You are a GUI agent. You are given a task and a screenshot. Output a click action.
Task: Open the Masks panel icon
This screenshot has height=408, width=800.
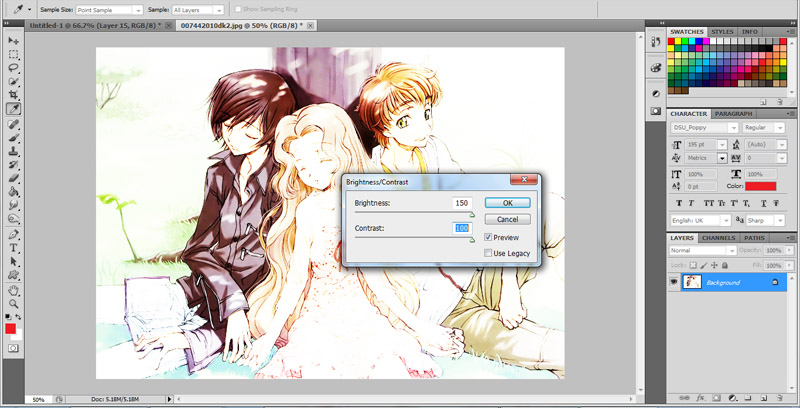(x=656, y=111)
